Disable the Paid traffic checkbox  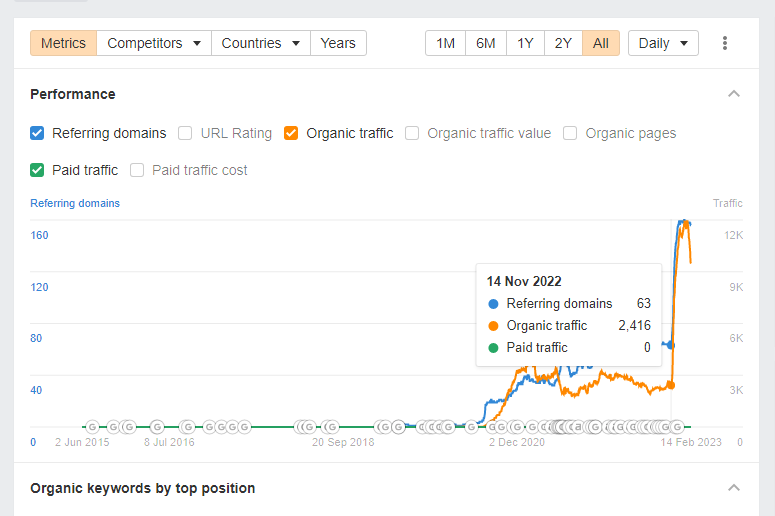pos(37,170)
